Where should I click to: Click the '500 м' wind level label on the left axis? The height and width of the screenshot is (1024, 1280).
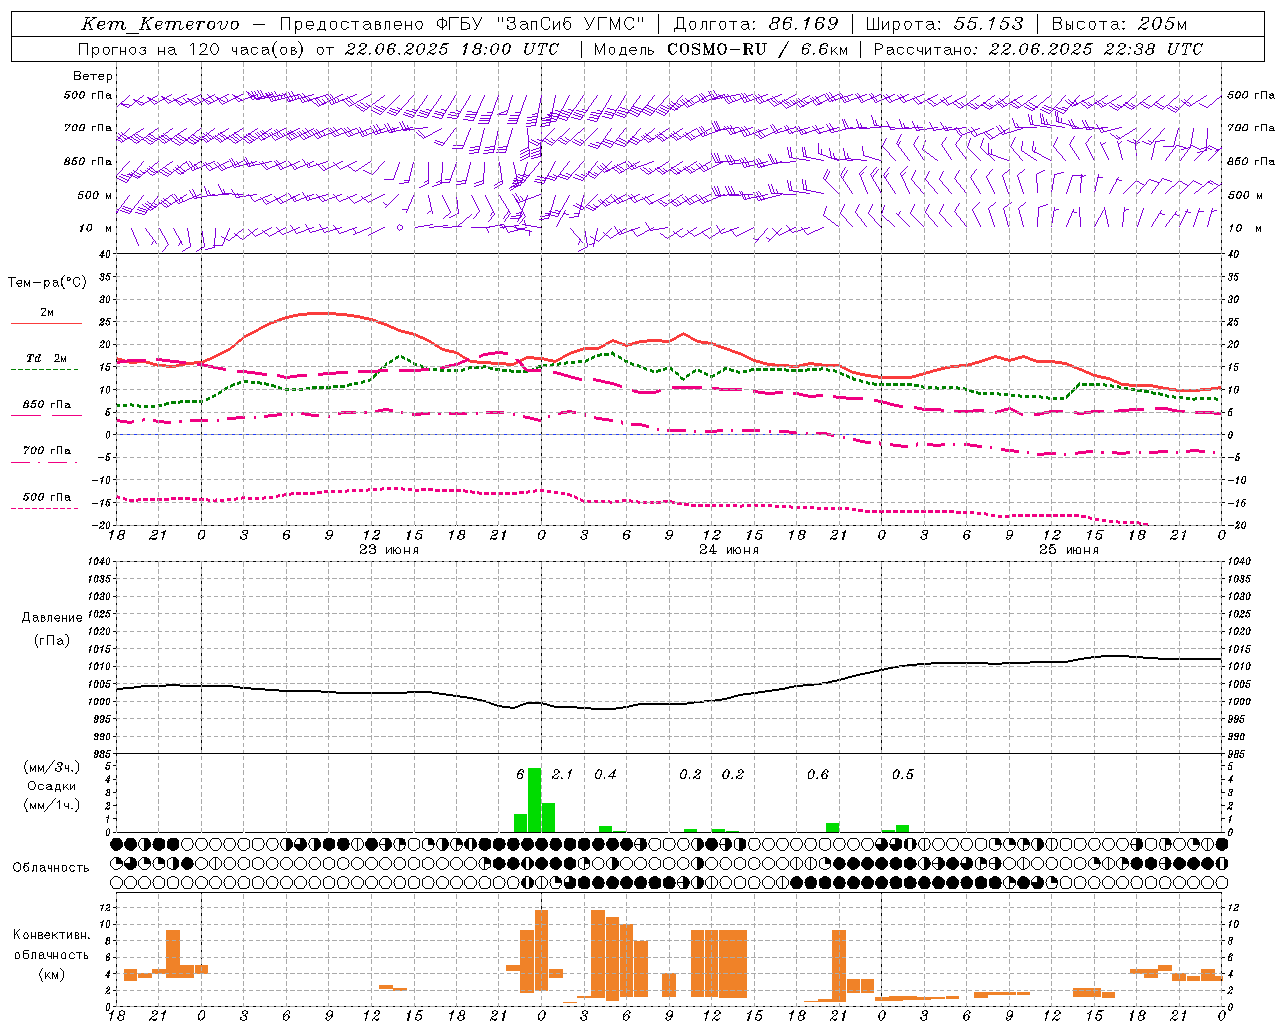(95, 195)
